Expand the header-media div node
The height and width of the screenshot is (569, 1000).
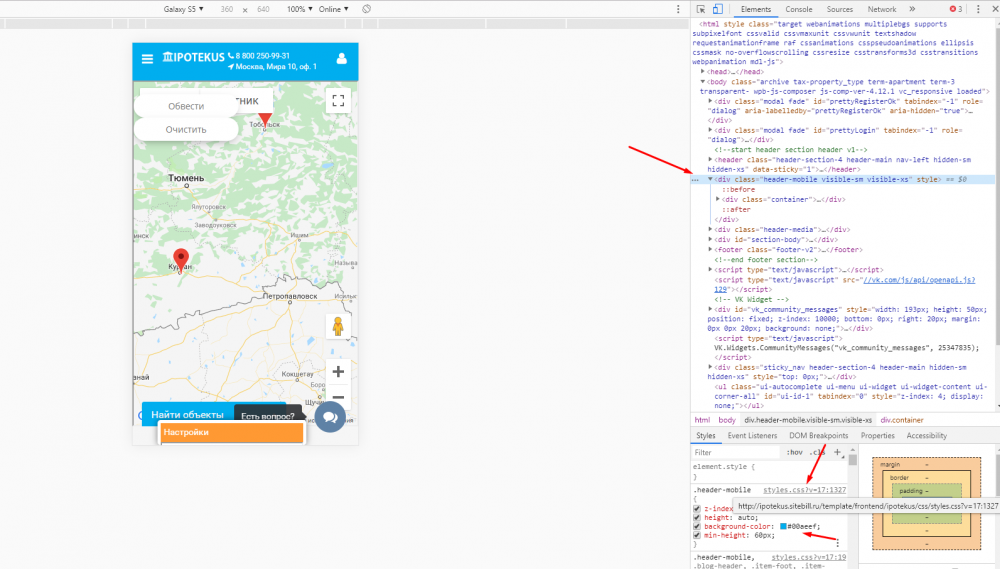(x=710, y=229)
